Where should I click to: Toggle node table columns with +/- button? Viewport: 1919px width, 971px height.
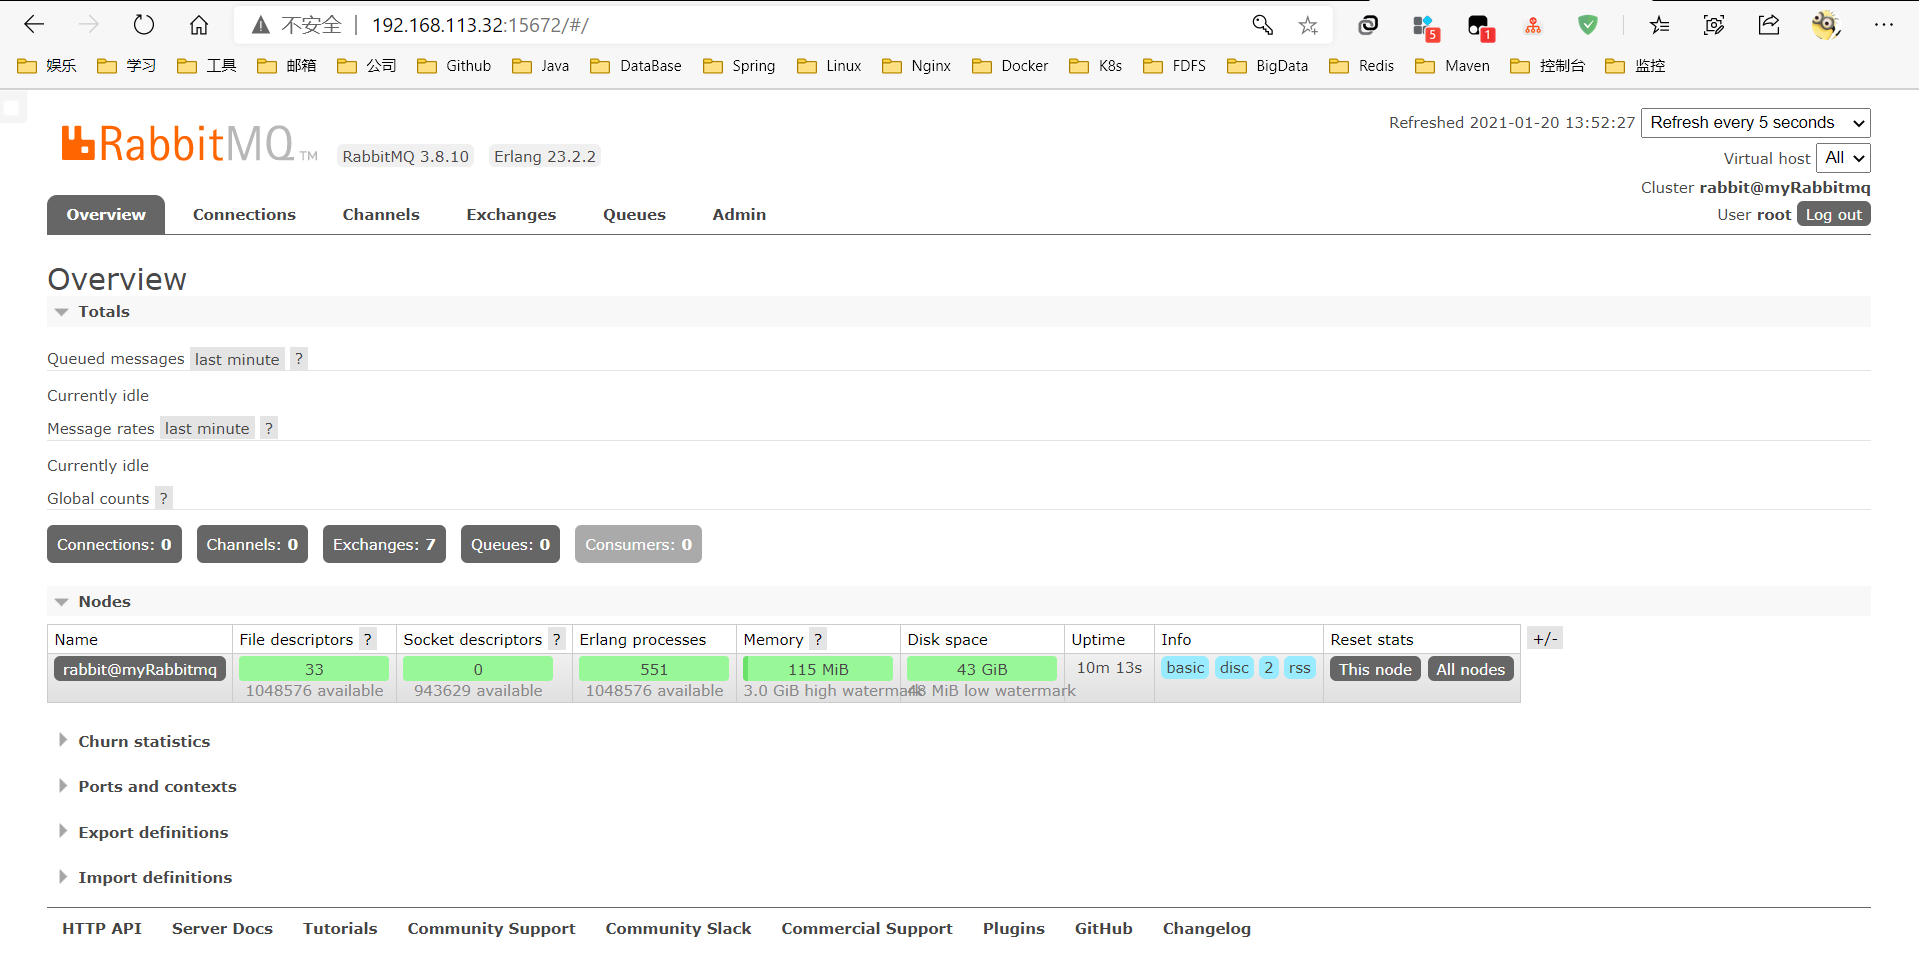click(1545, 639)
